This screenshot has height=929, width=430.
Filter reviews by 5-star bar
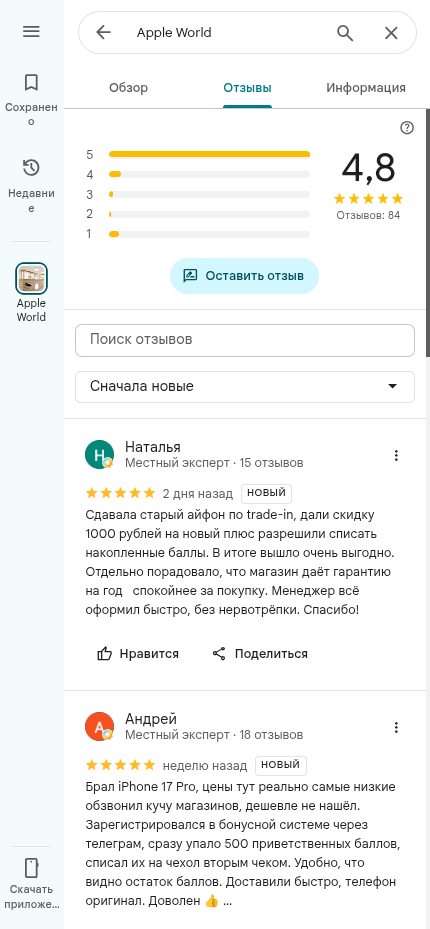[198, 155]
